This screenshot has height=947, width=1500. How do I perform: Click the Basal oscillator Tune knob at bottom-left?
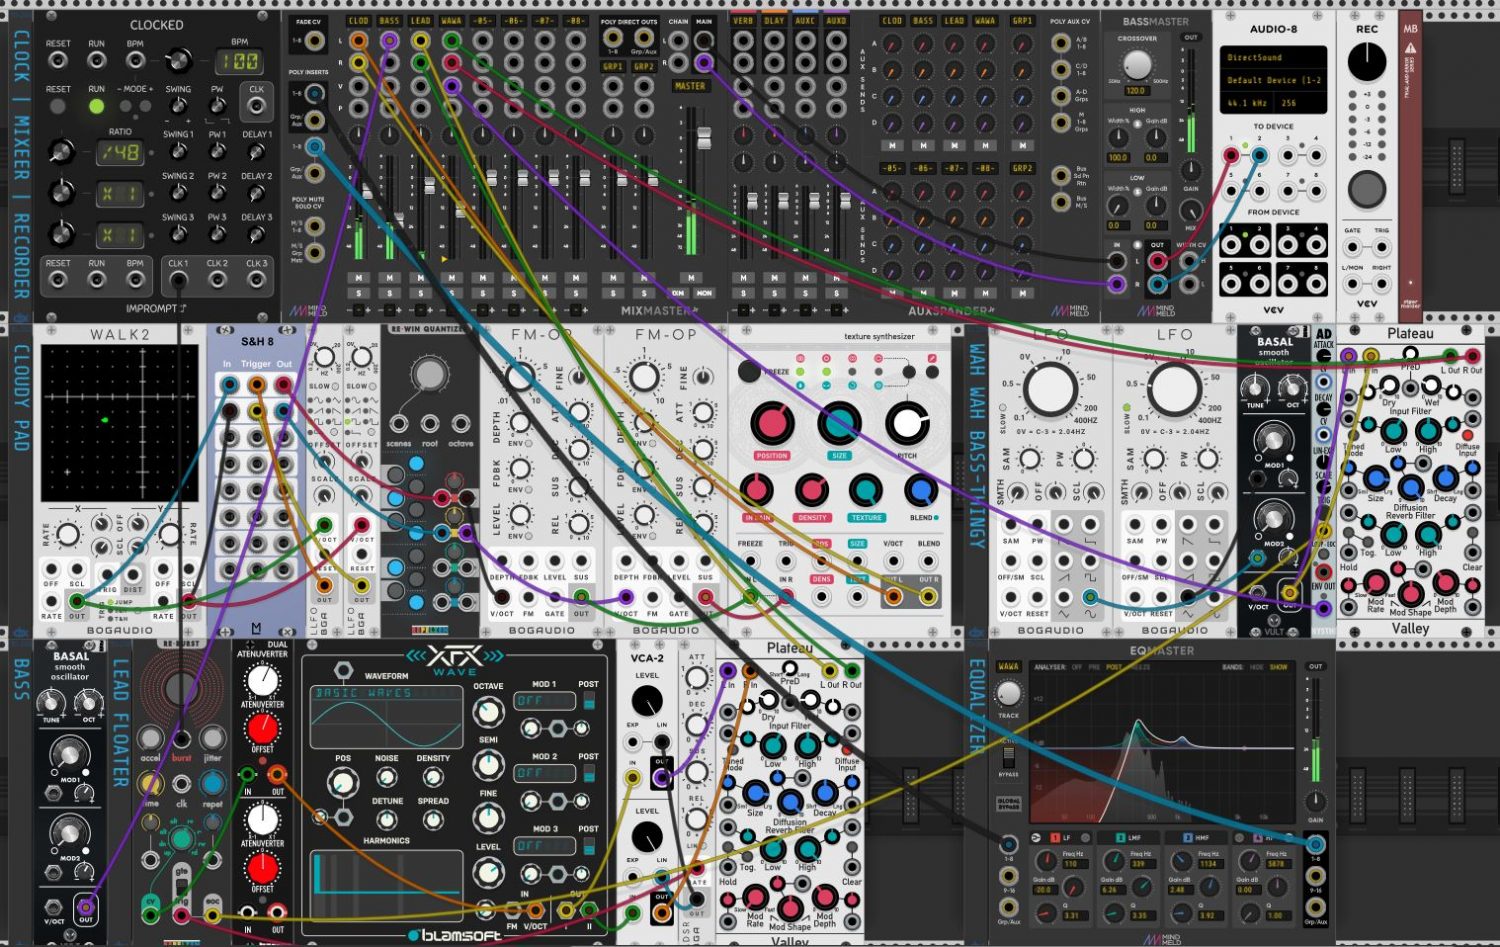52,703
